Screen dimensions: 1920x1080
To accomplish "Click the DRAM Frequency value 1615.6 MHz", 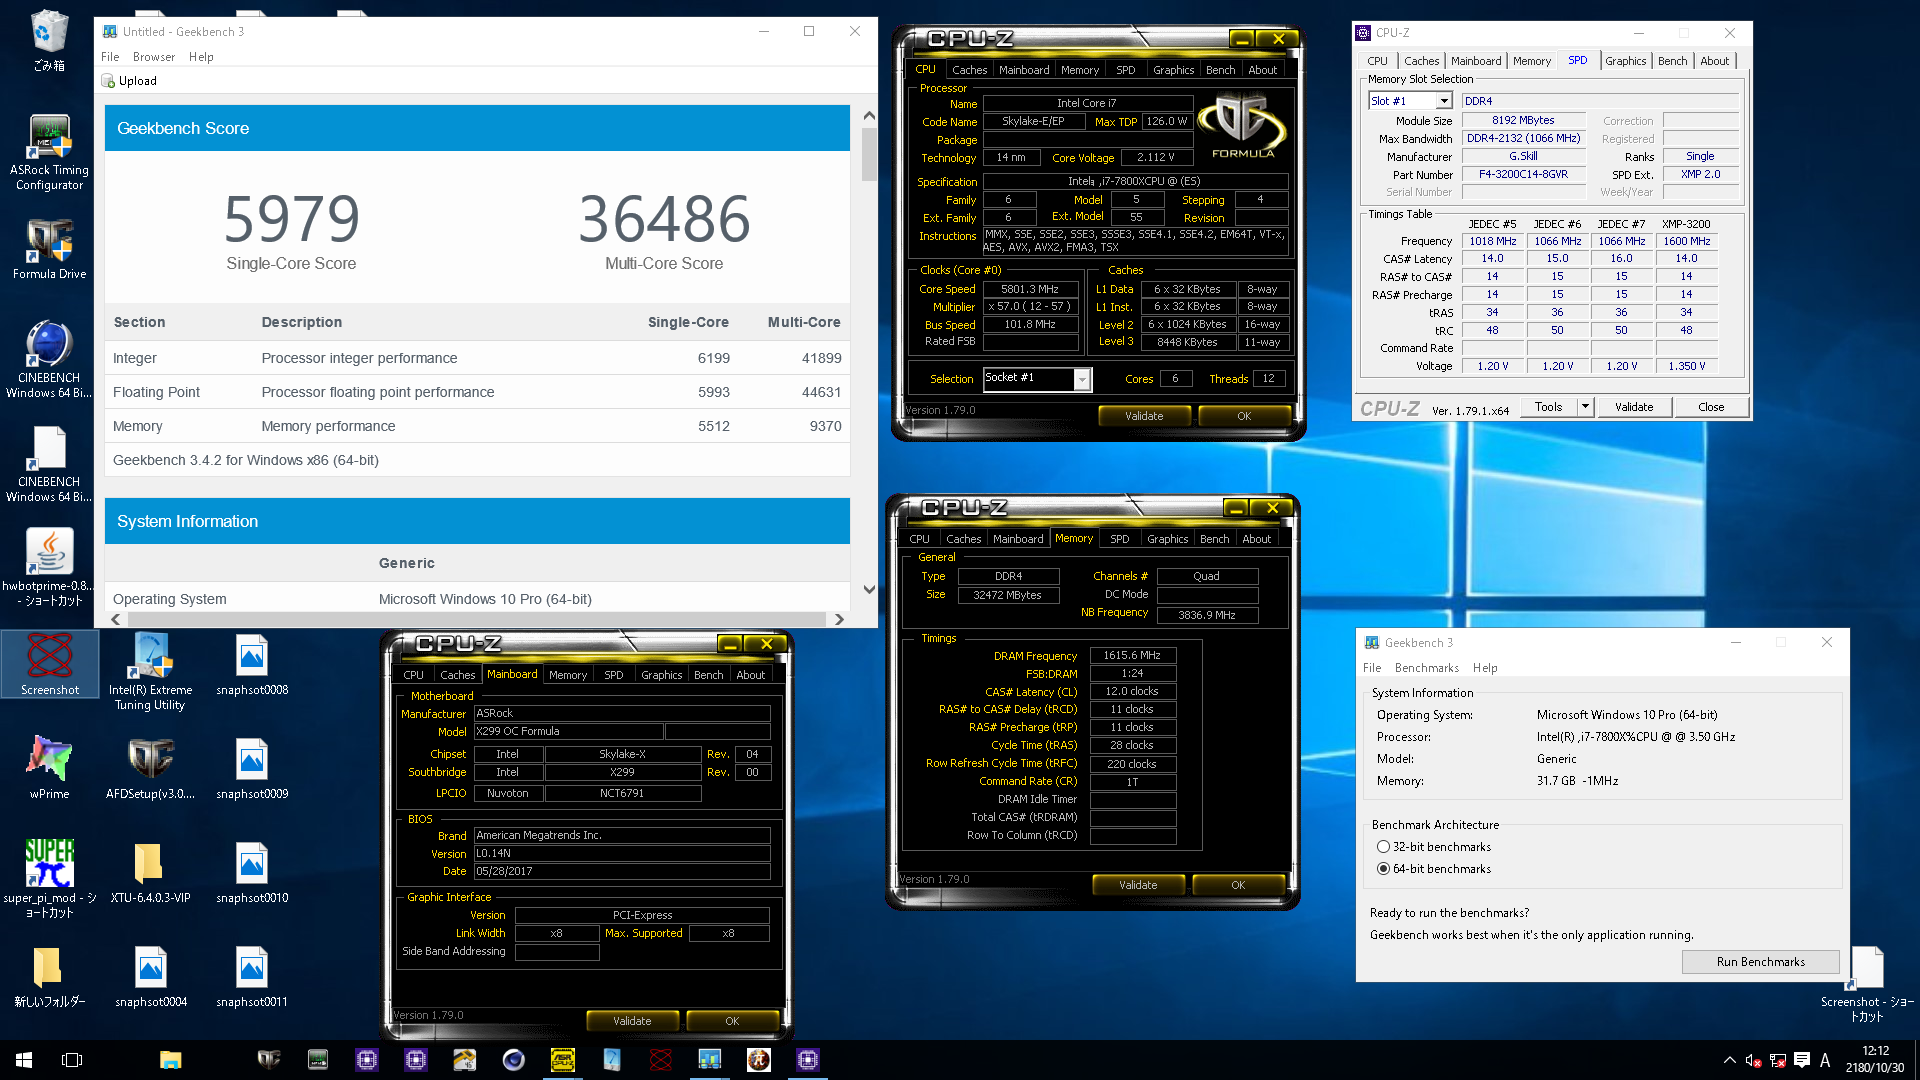I will [1132, 656].
